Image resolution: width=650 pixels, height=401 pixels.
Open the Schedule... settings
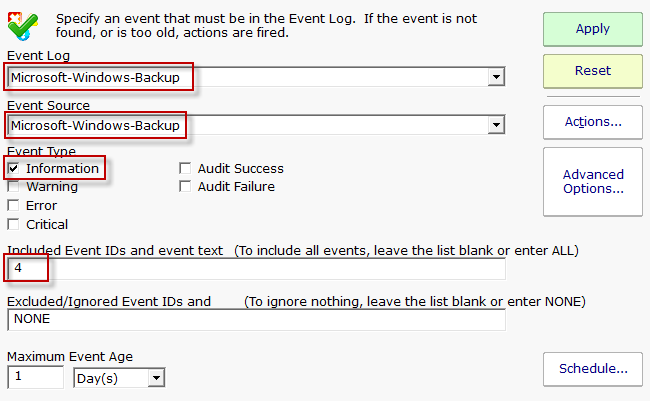pyautogui.click(x=593, y=368)
